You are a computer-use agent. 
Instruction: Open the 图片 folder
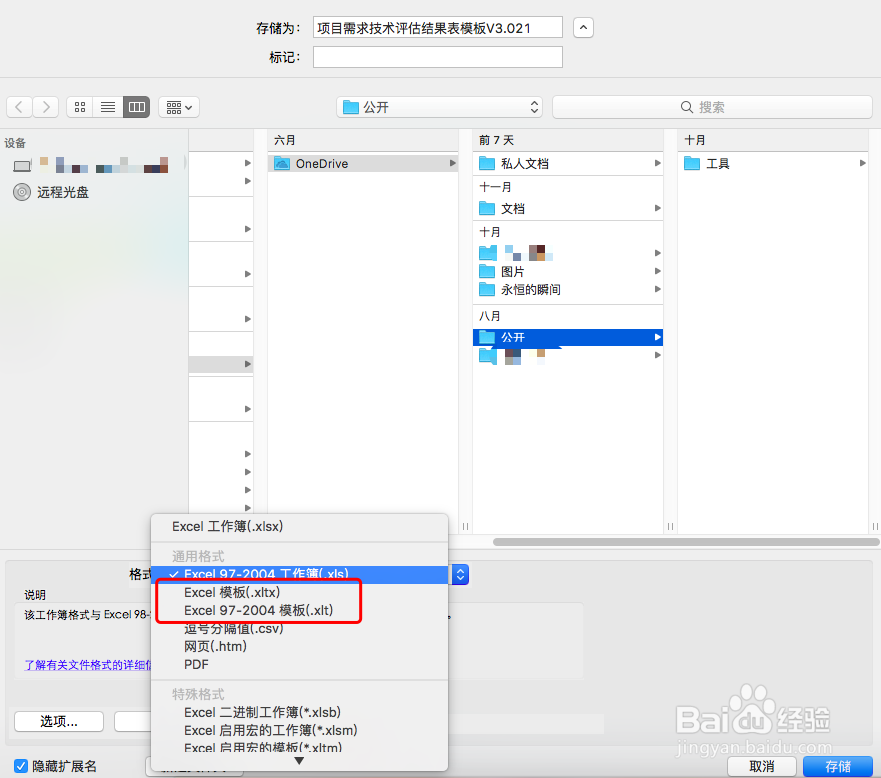(567, 271)
